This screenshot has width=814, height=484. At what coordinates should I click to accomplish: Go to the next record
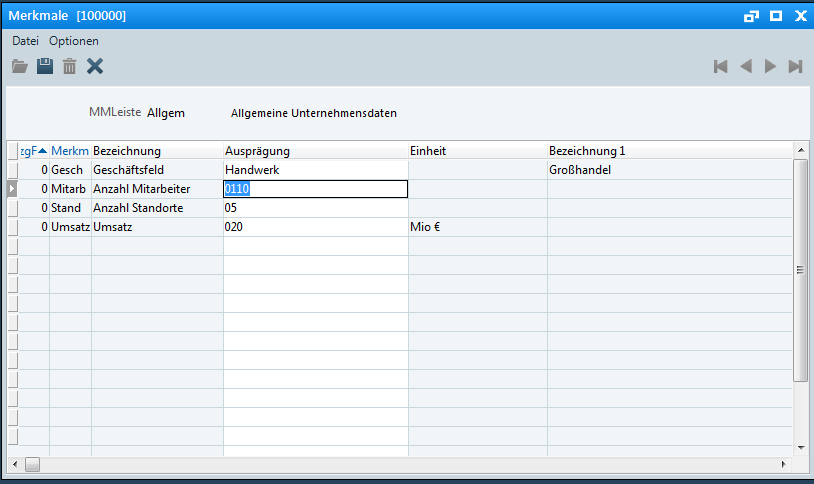[x=770, y=66]
